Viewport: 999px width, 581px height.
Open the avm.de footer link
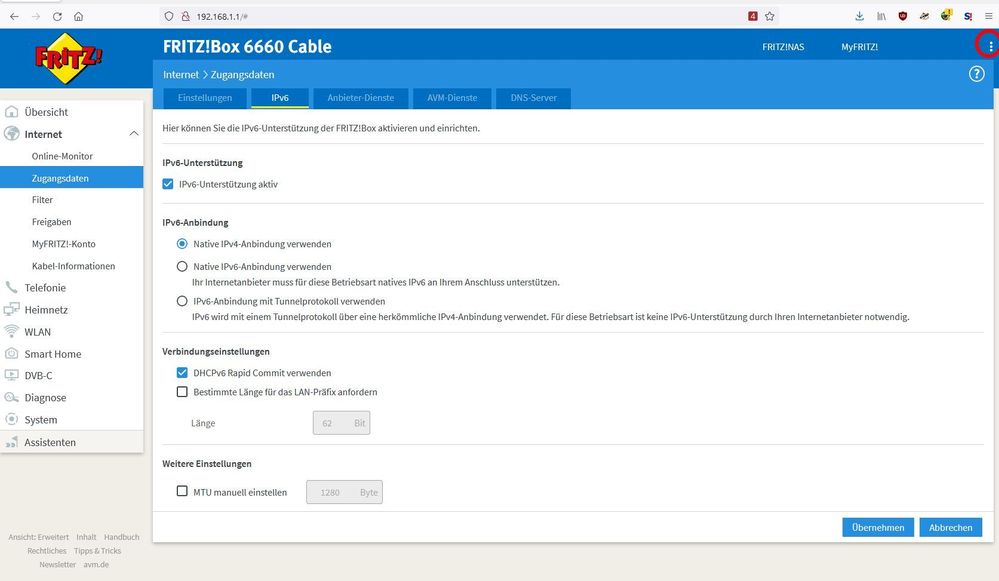tap(96, 564)
